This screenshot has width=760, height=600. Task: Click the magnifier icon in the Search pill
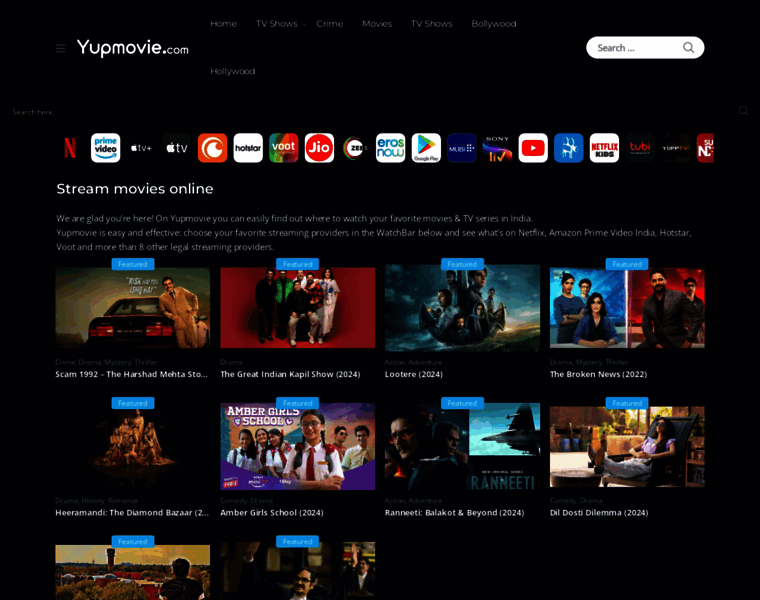coord(688,47)
